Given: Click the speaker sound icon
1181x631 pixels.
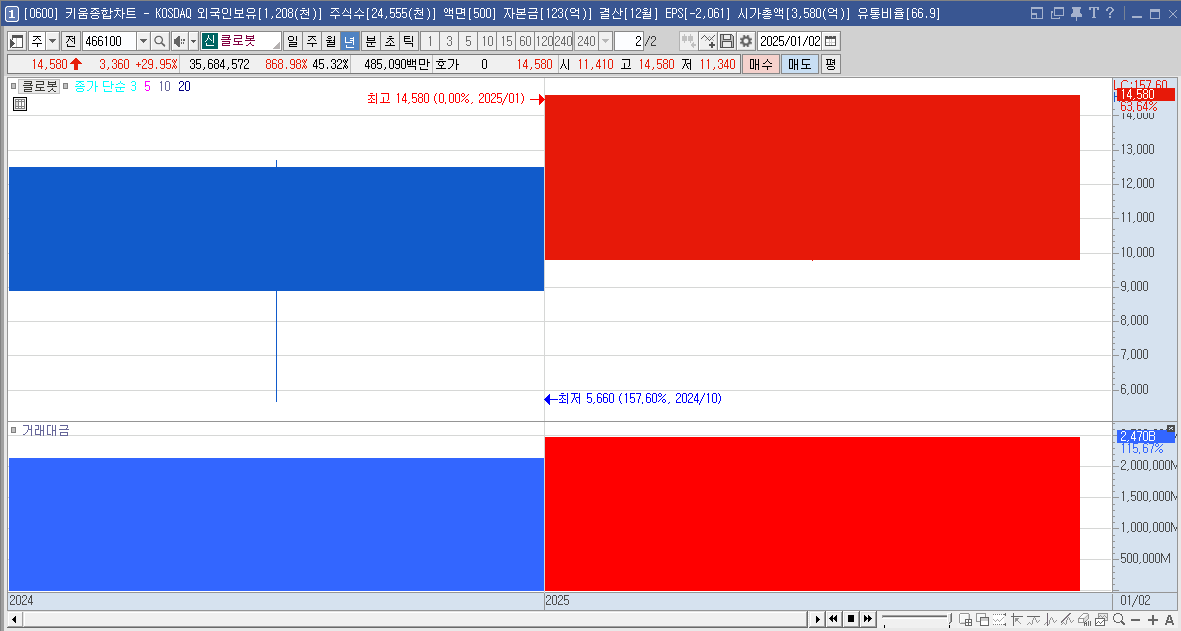Looking at the screenshot, I should point(179,41).
